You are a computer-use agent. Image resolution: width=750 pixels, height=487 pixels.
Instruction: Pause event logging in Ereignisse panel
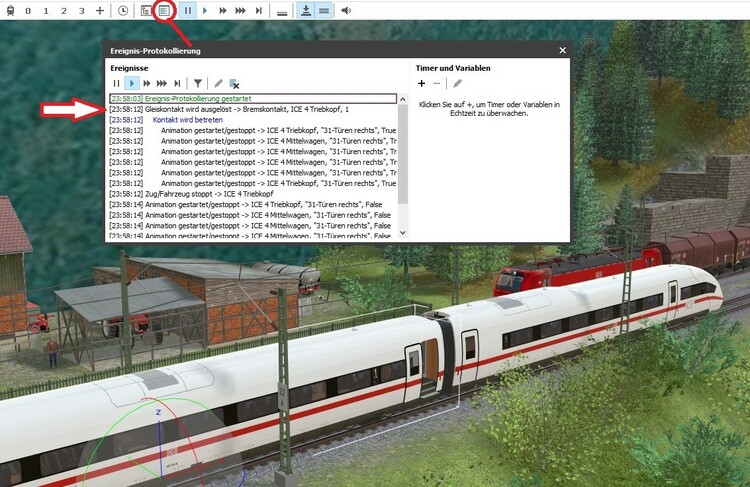[116, 83]
